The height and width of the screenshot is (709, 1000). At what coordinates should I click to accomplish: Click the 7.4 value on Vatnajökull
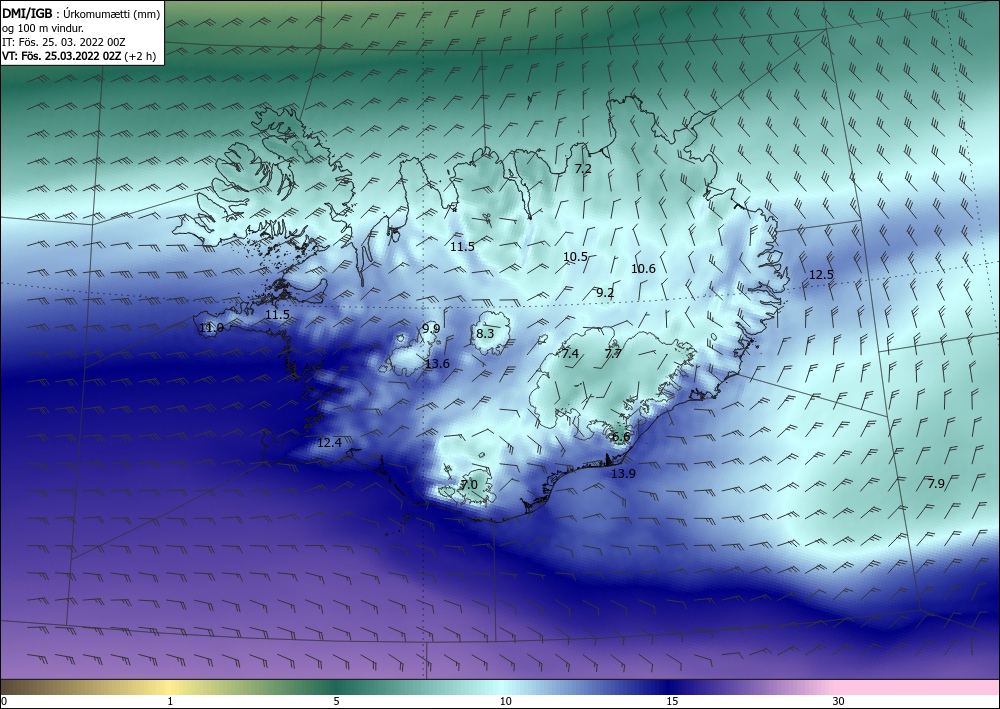(x=570, y=354)
